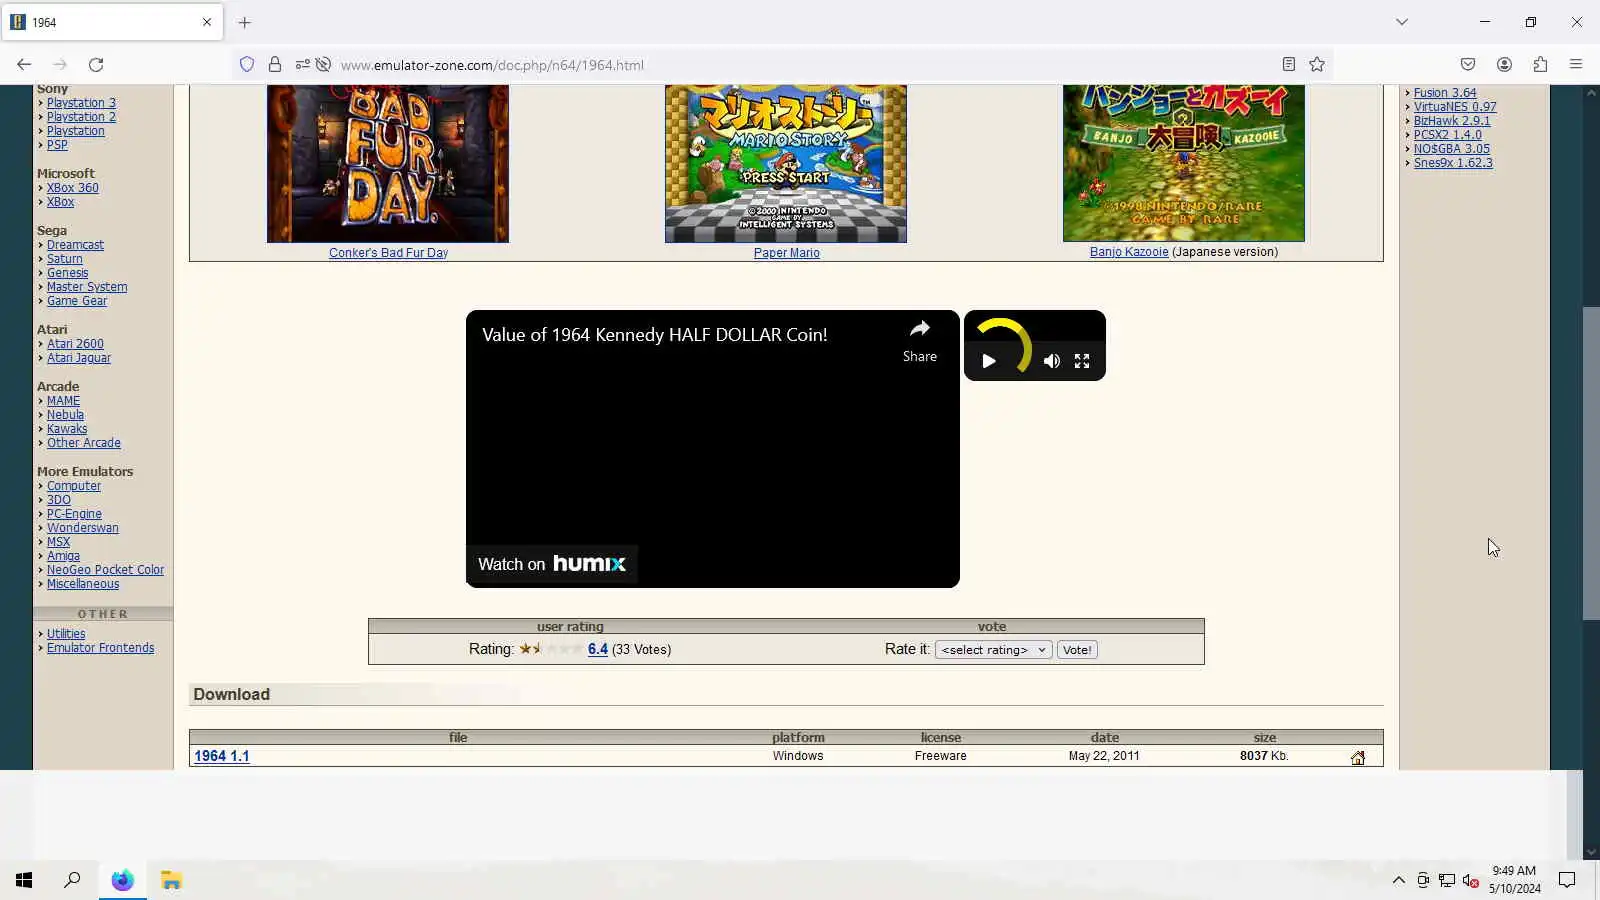Open the 6.4 rating link
This screenshot has height=900, width=1600.
click(x=598, y=649)
